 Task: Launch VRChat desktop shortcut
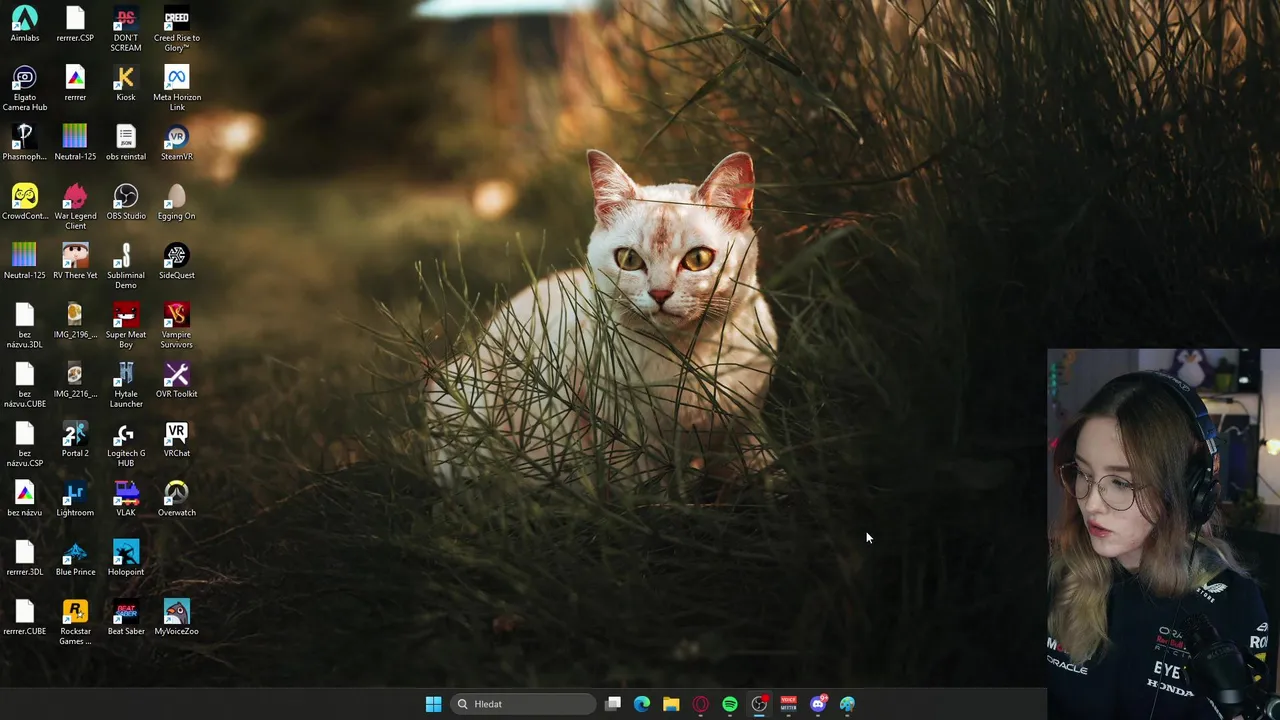(x=177, y=440)
